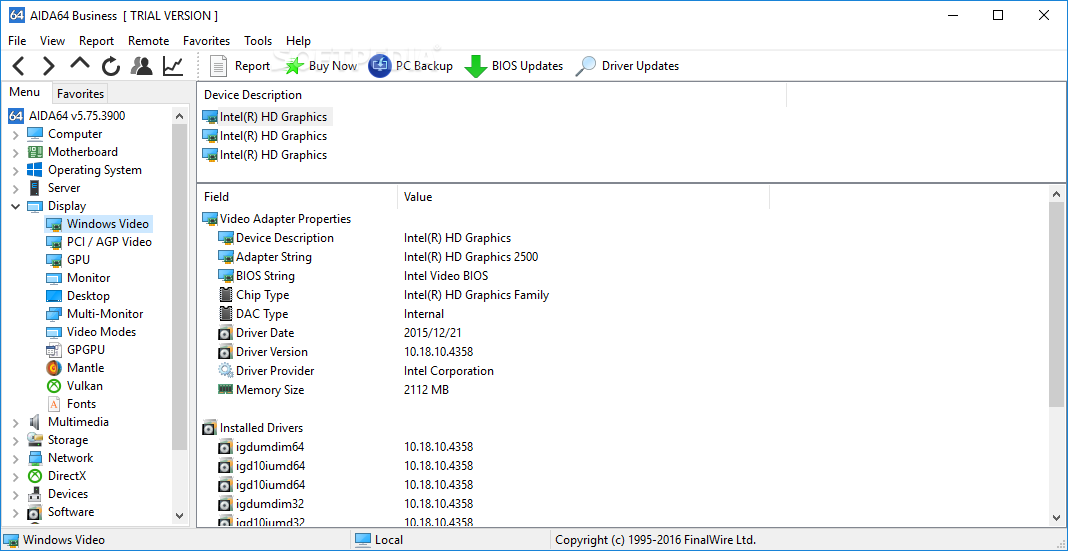Viewport: 1068px width, 551px height.
Task: Open PC Backup from toolbar
Action: [411, 66]
